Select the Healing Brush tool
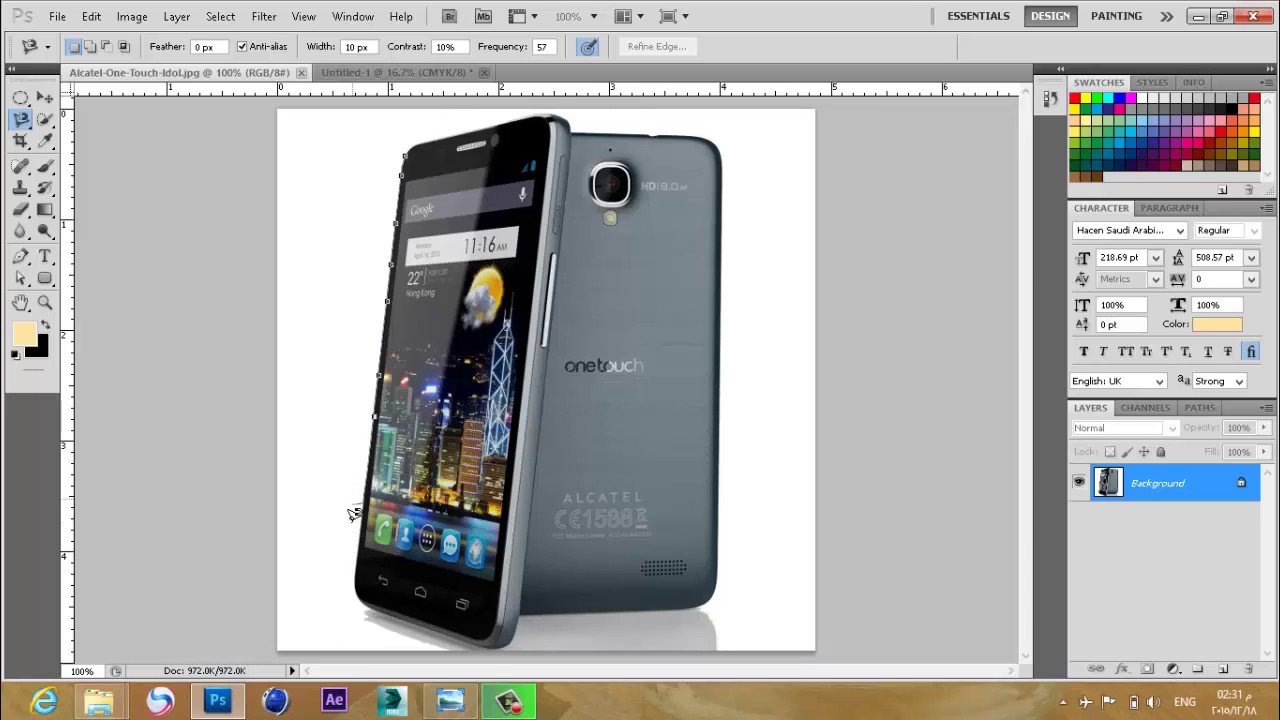Viewport: 1280px width, 720px height. [20, 166]
